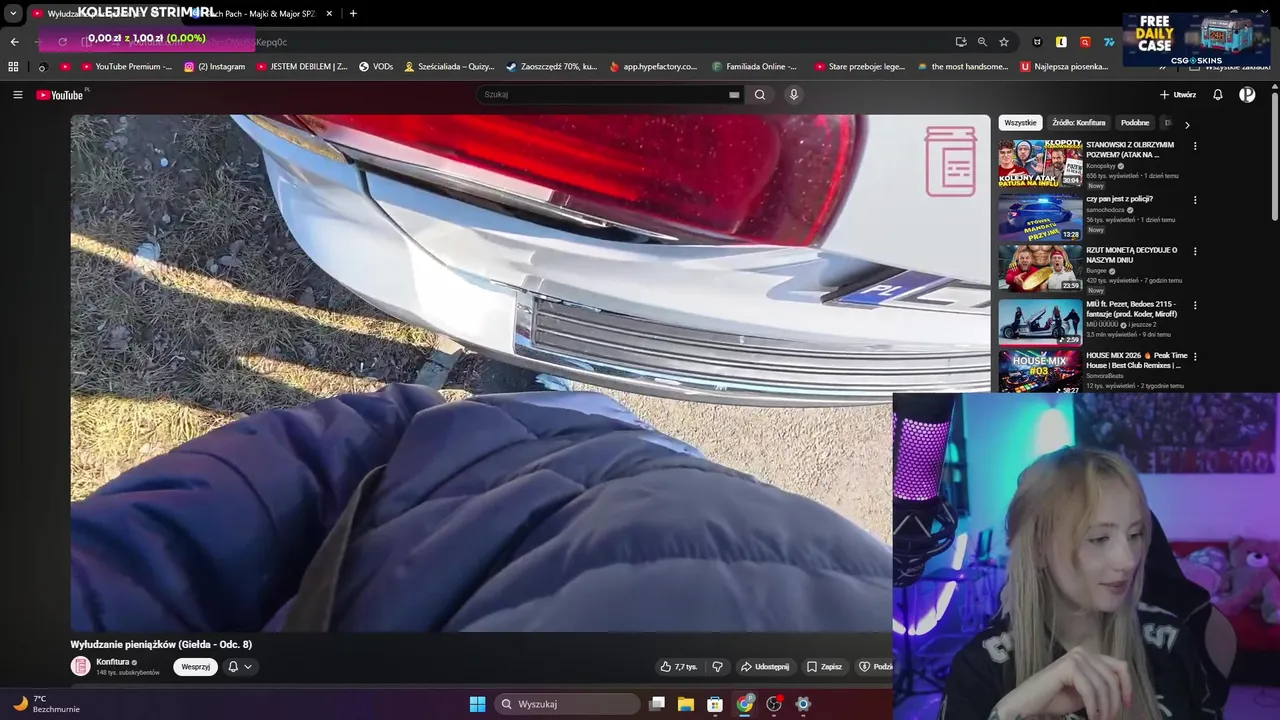This screenshot has height=720, width=1280.
Task: Open the Rzut monetą decyduje video thumbnail
Action: (1040, 269)
